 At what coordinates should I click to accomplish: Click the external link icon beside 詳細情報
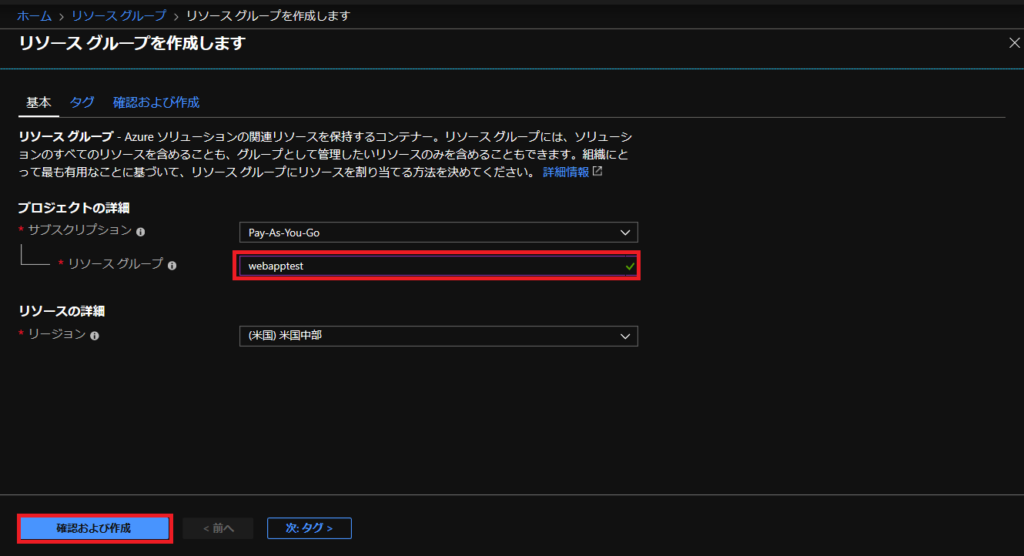point(597,171)
